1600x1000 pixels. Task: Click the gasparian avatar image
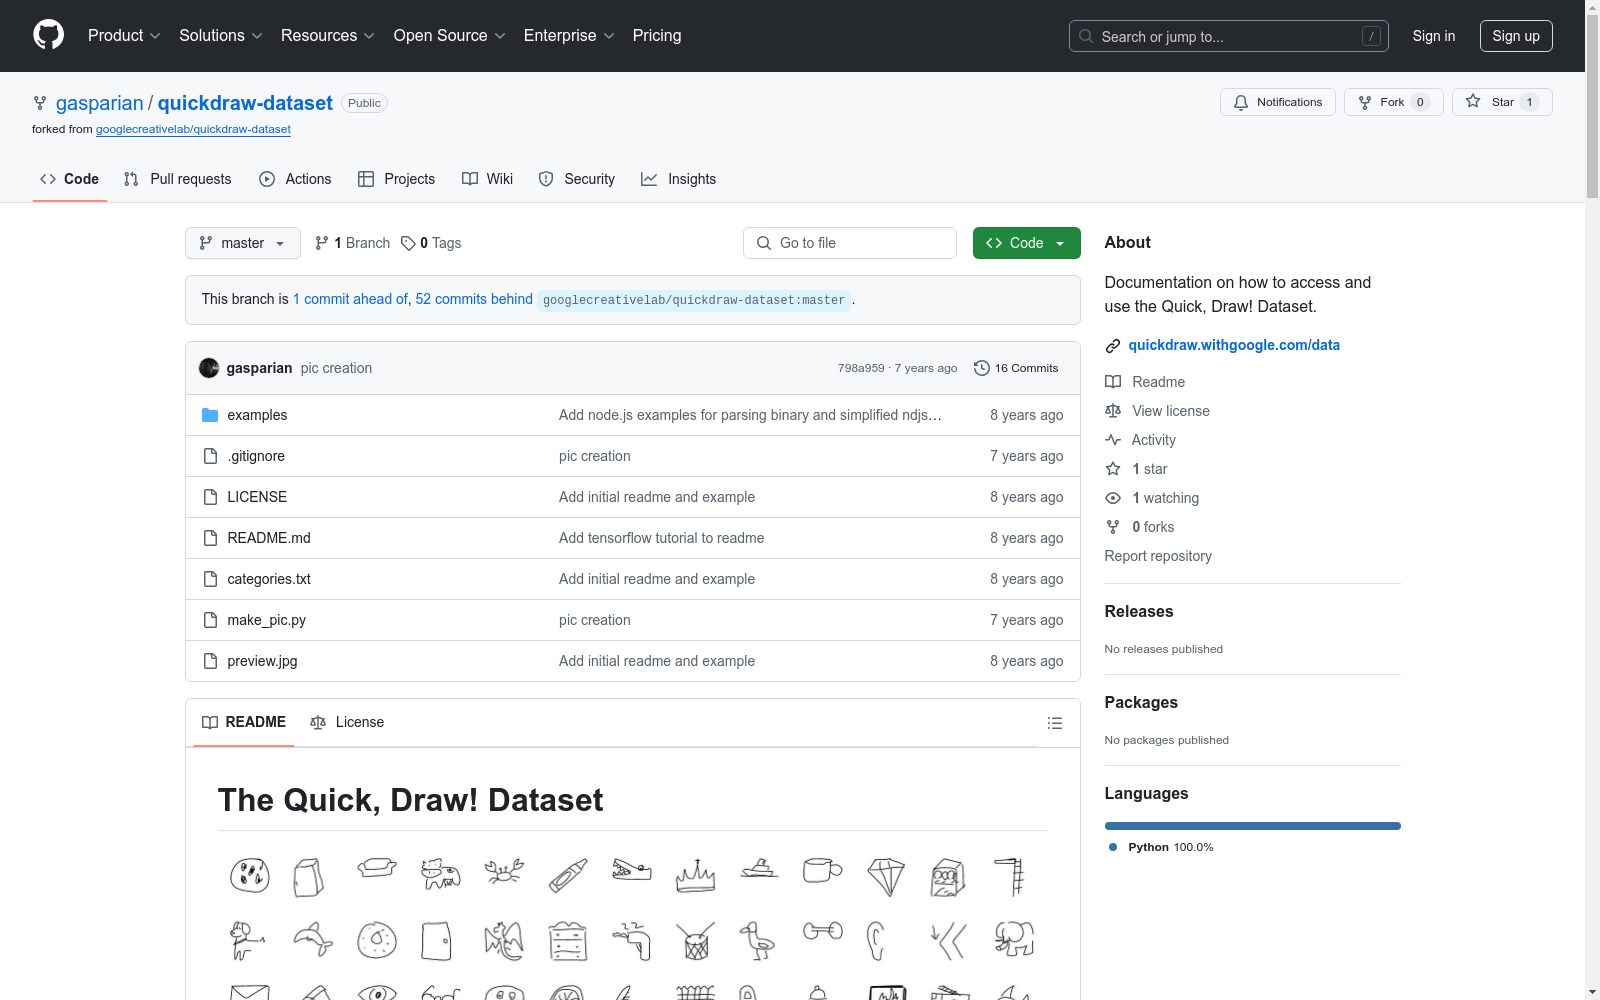point(209,368)
